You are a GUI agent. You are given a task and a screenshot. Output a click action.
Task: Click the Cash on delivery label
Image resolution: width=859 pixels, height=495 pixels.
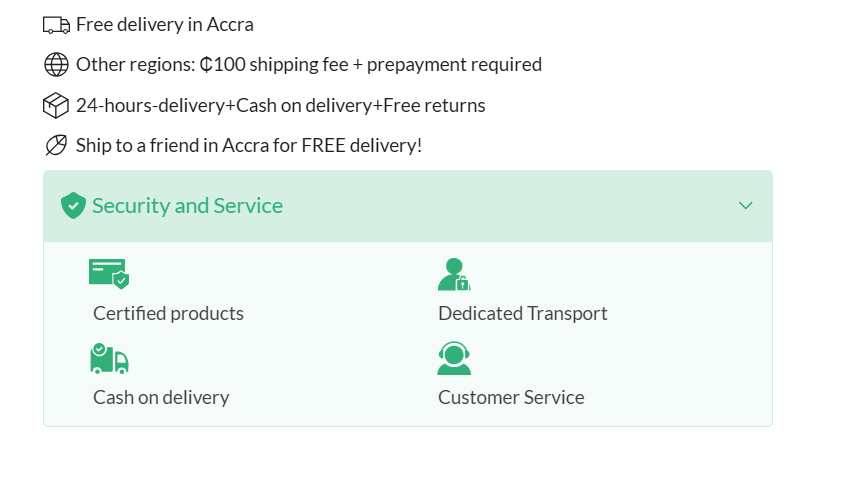[161, 398]
